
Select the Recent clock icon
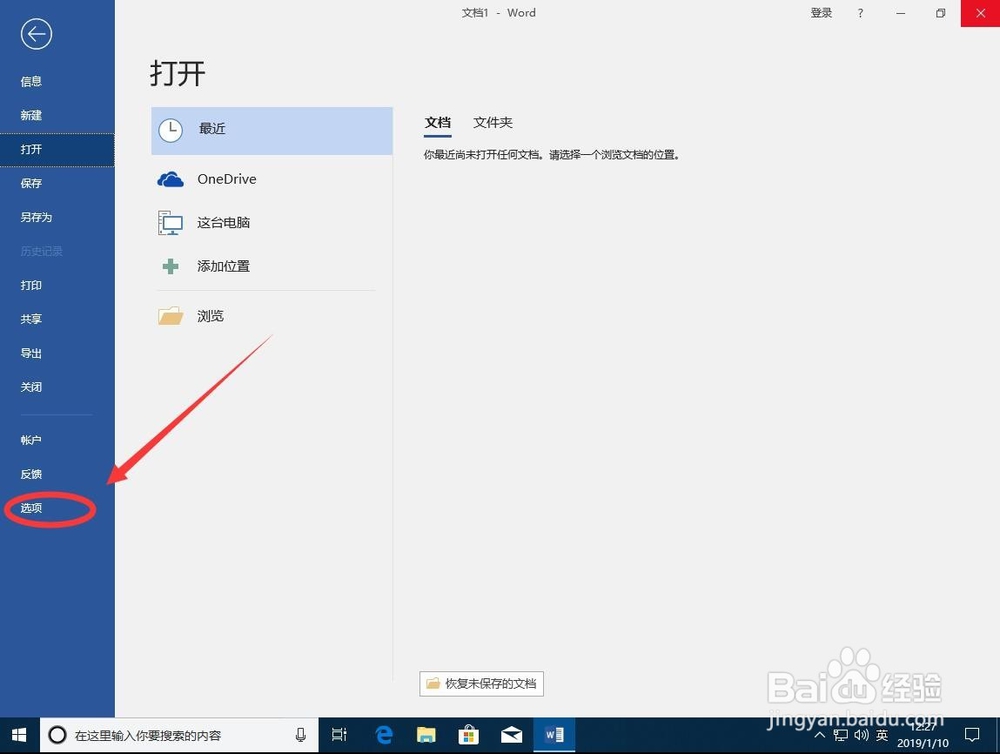pyautogui.click(x=170, y=130)
